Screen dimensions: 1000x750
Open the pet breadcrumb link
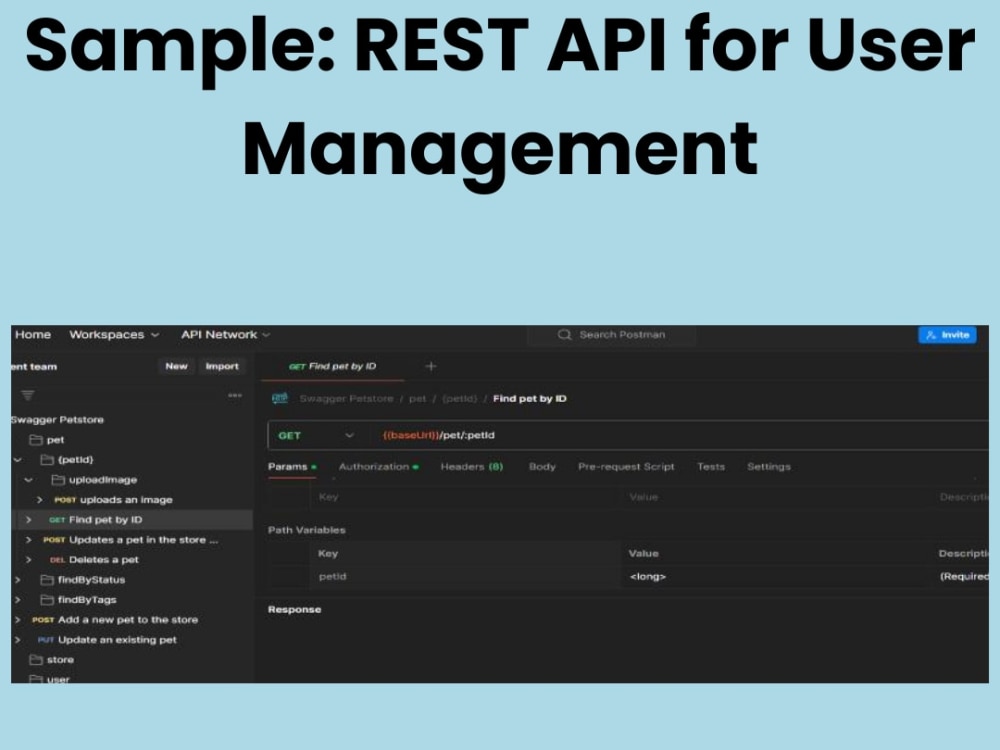coord(417,399)
